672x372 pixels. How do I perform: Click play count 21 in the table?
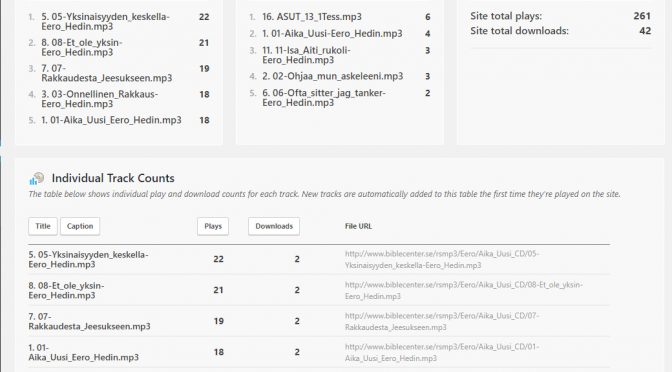tap(219, 290)
